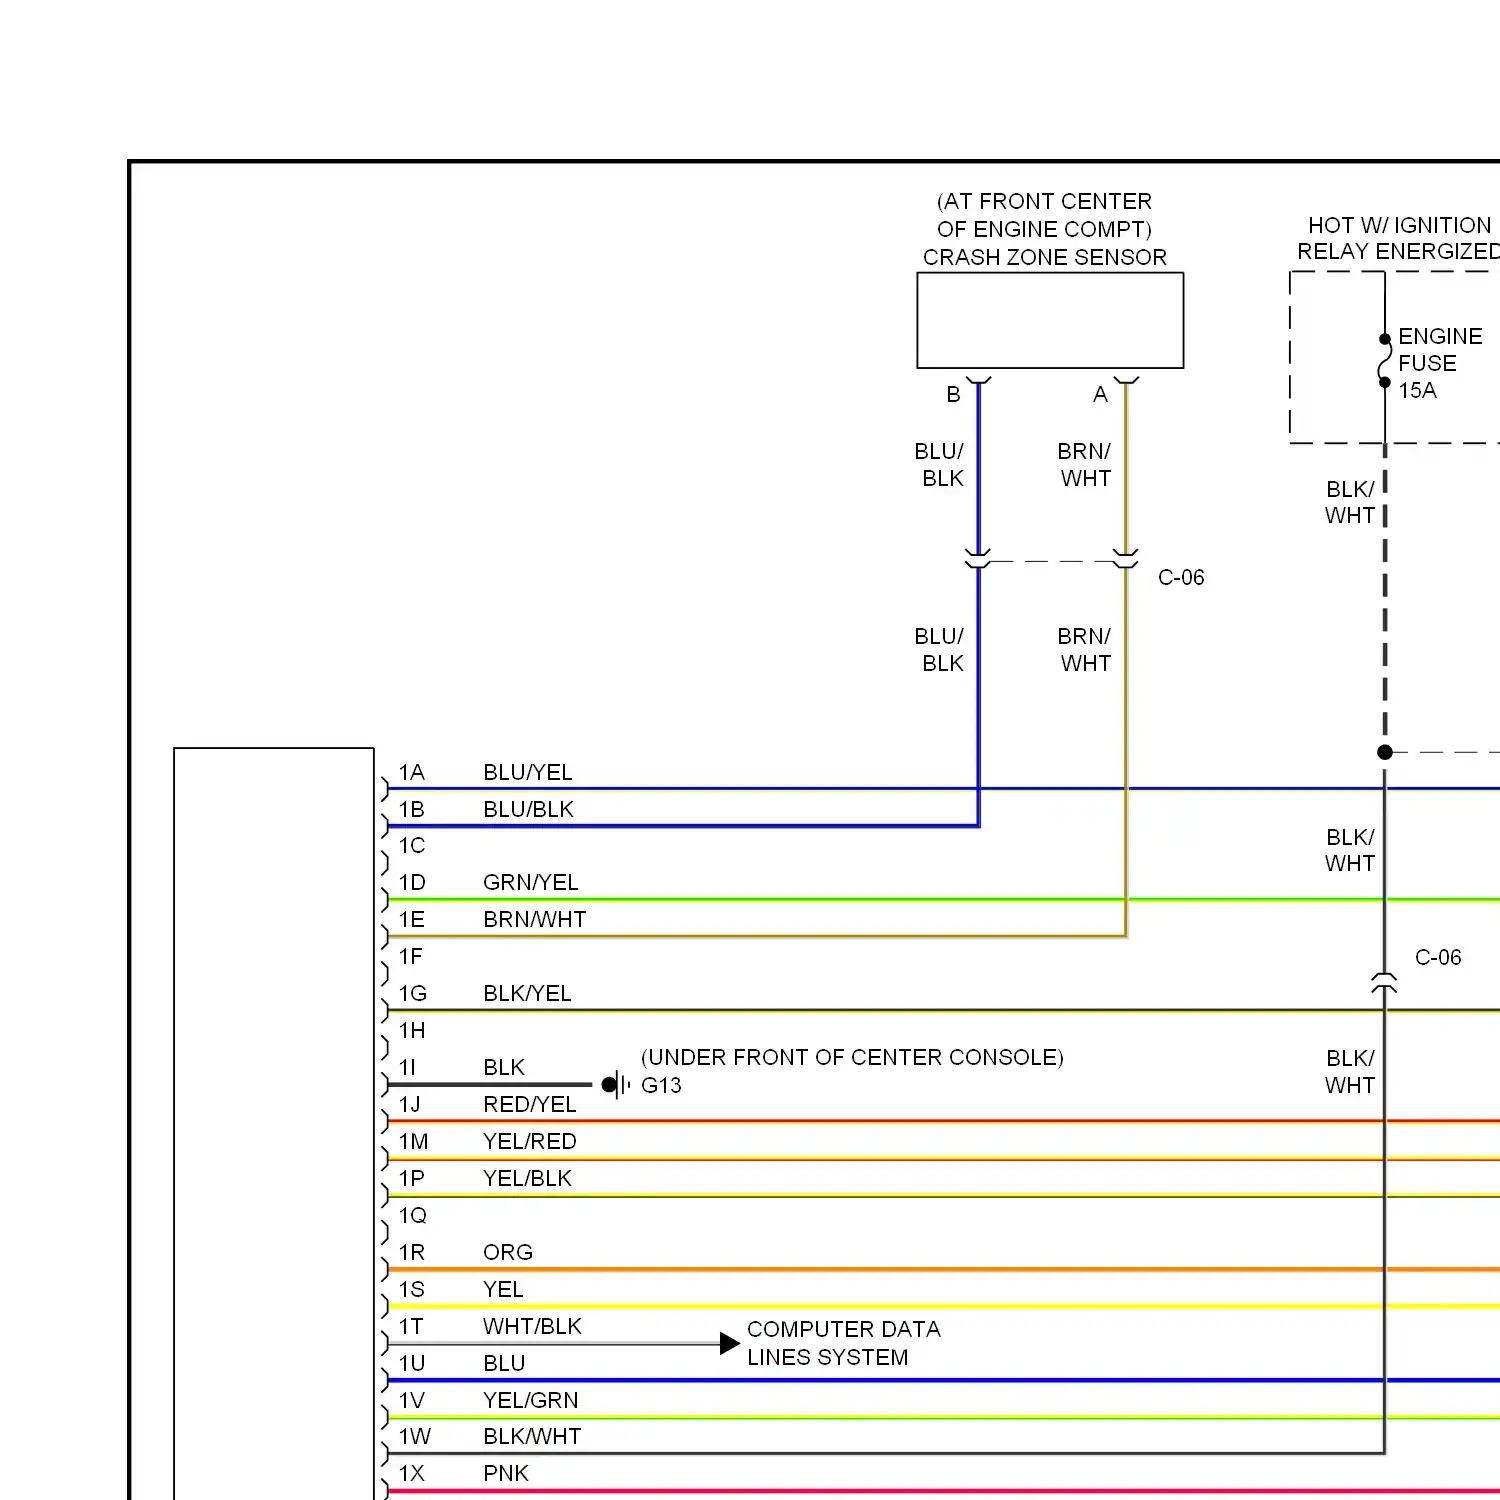Viewport: 1500px width, 1500px height.
Task: Click the YEL/RED wire label
Action: point(530,1141)
